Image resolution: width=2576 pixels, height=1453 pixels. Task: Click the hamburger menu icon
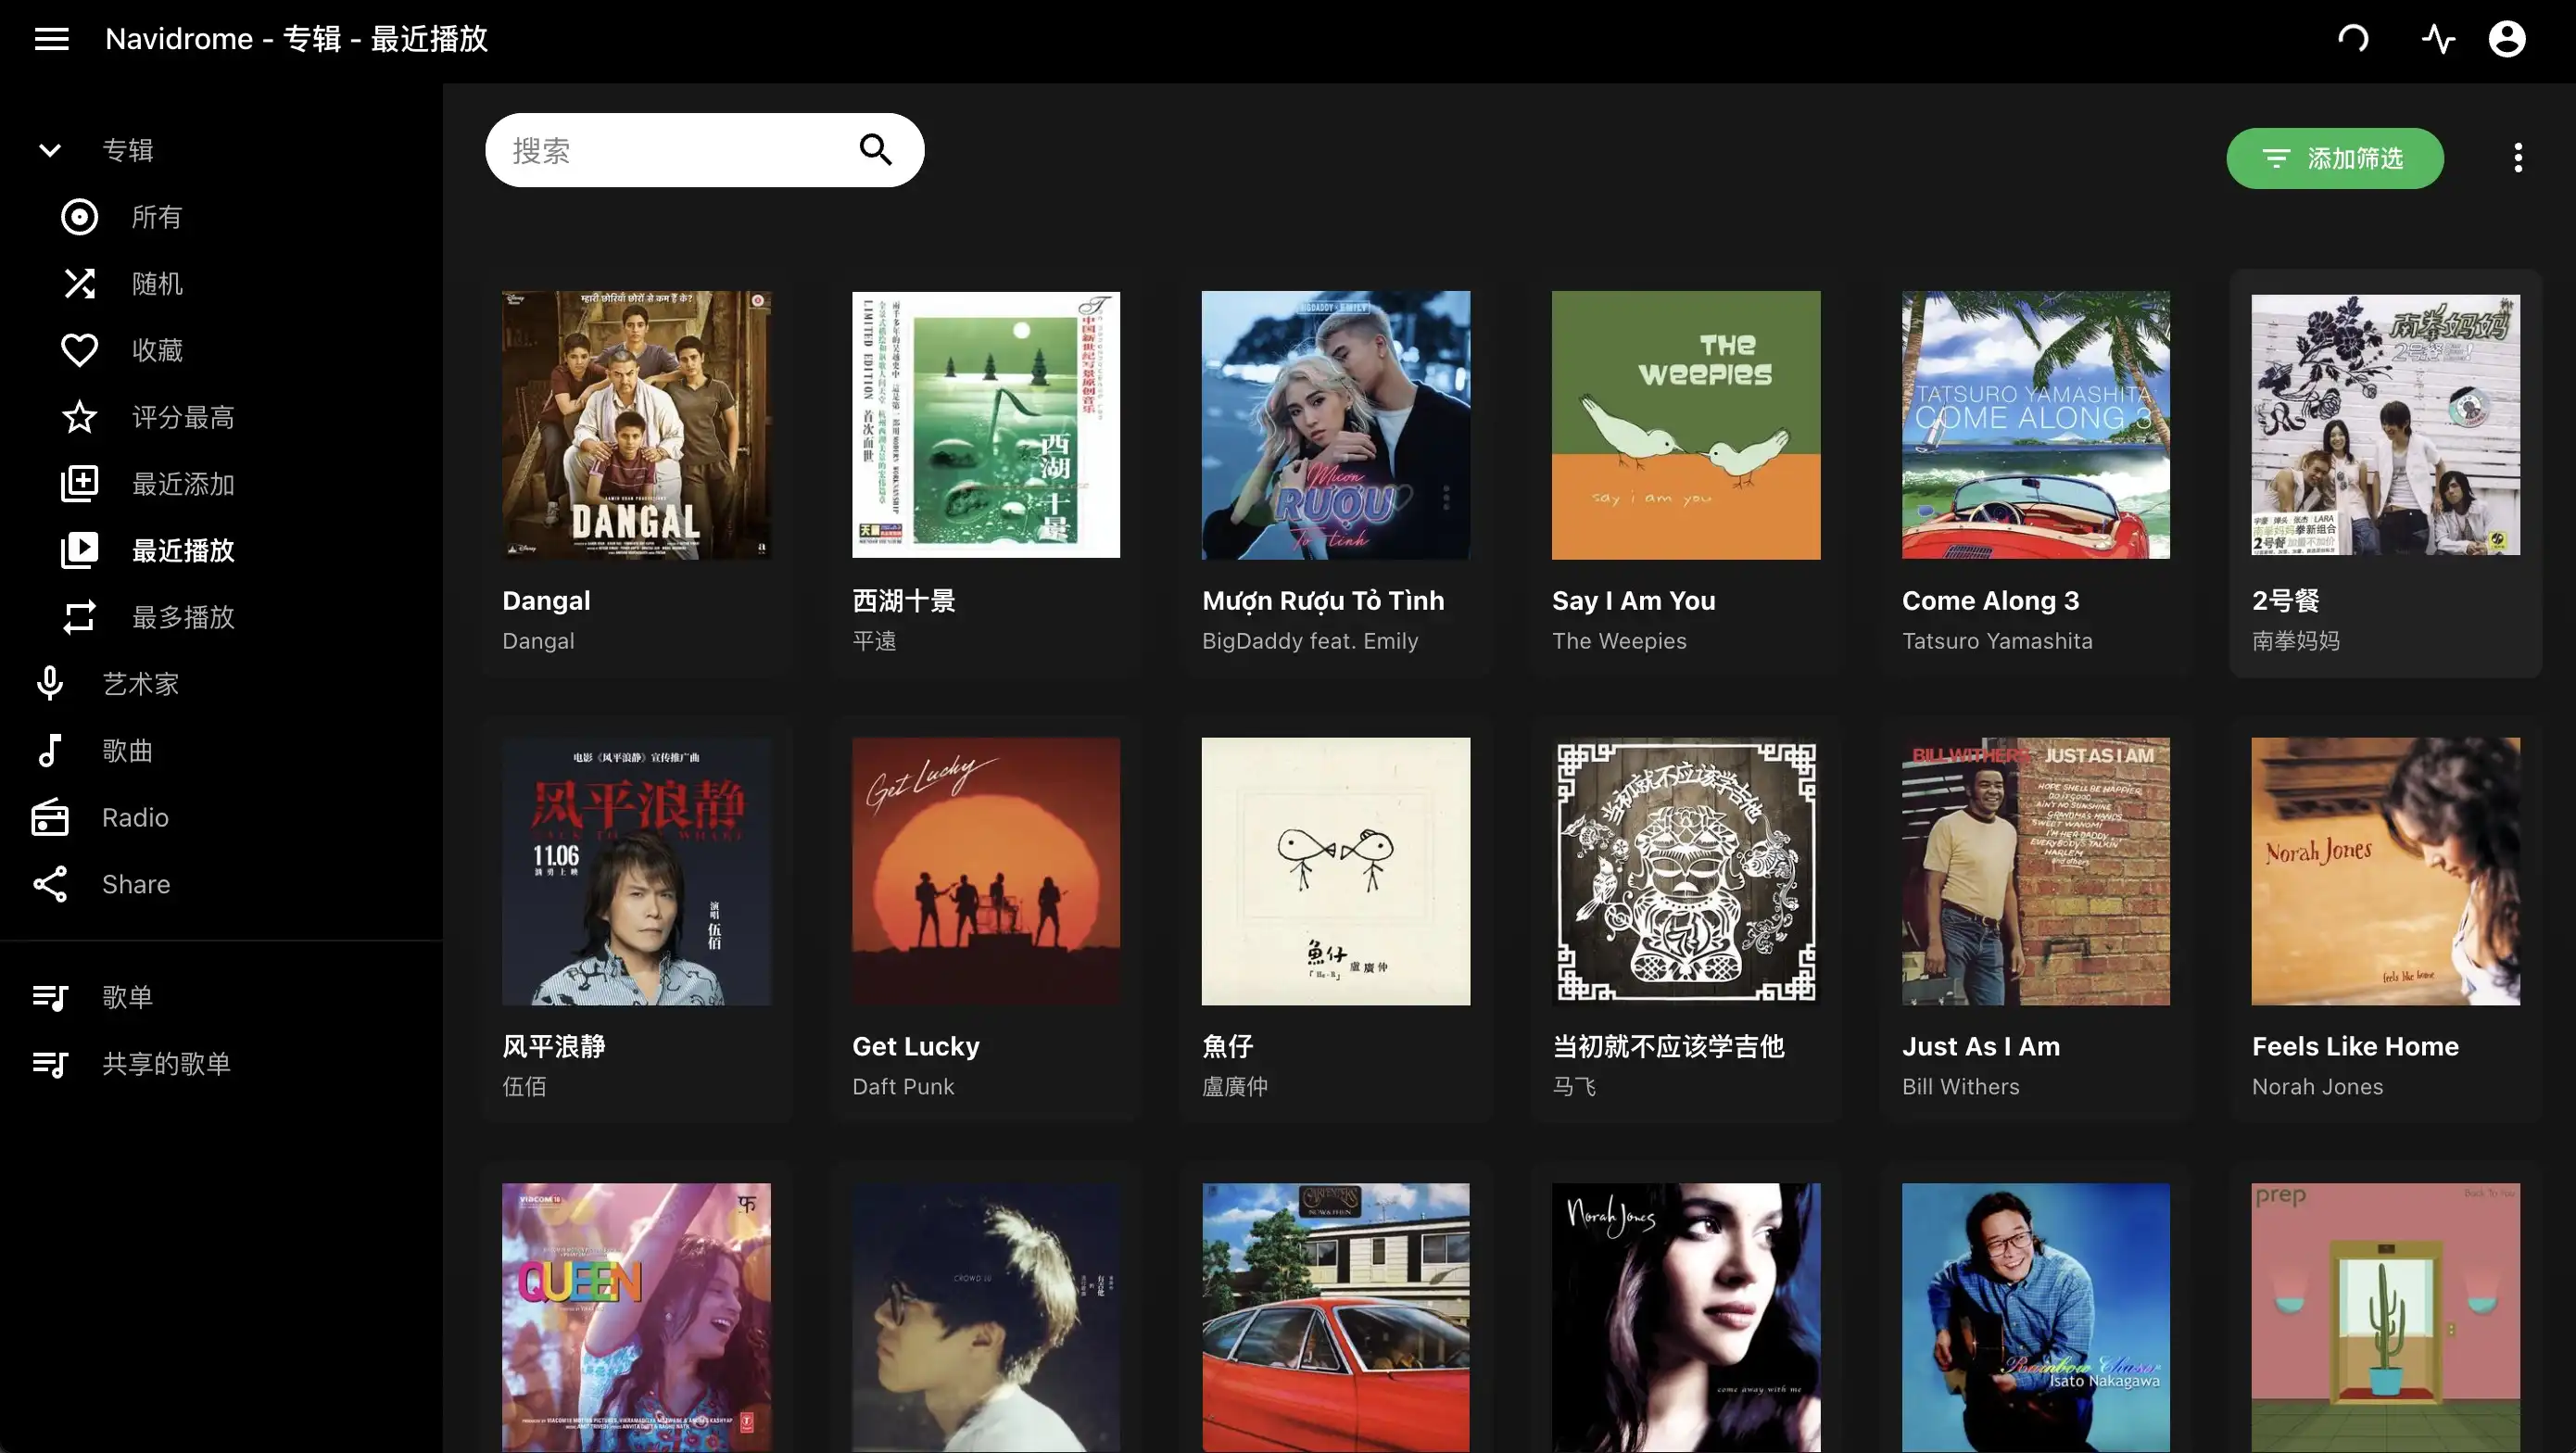click(51, 39)
